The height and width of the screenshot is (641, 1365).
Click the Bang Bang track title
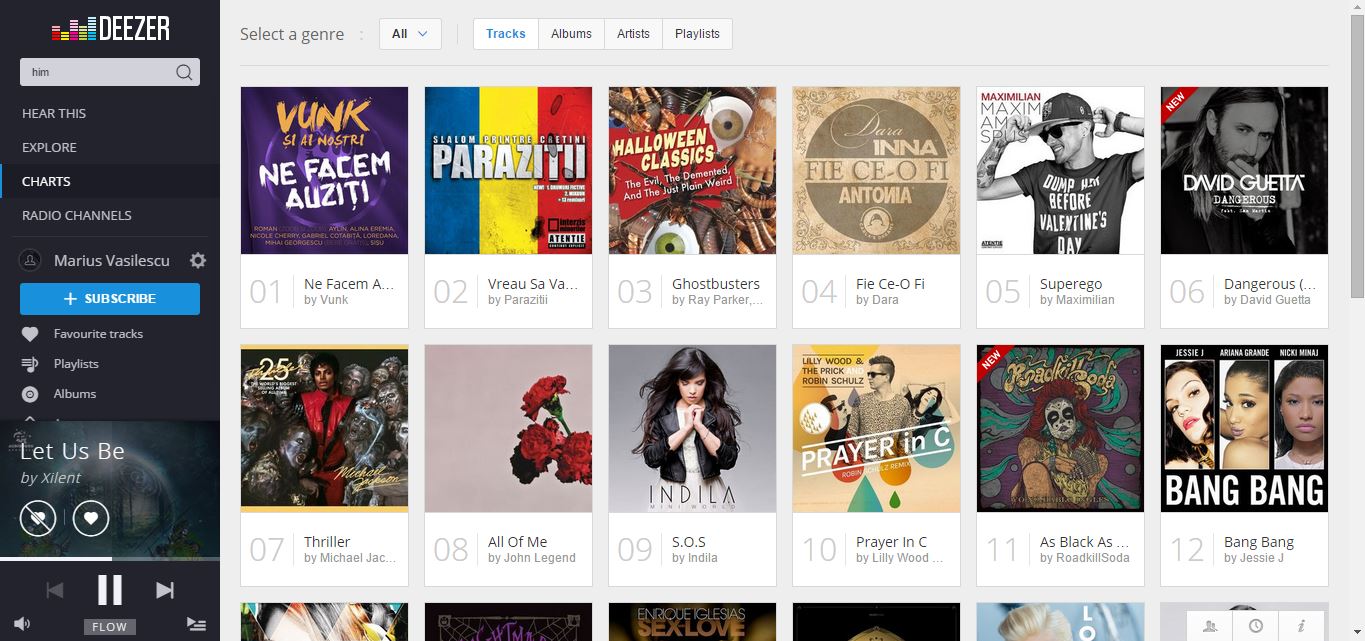point(1259,542)
